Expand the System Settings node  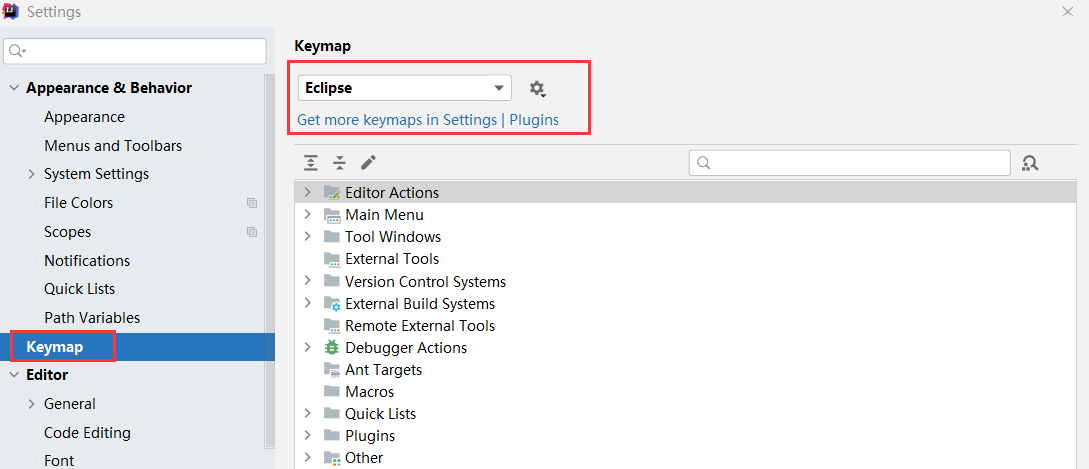(31, 174)
